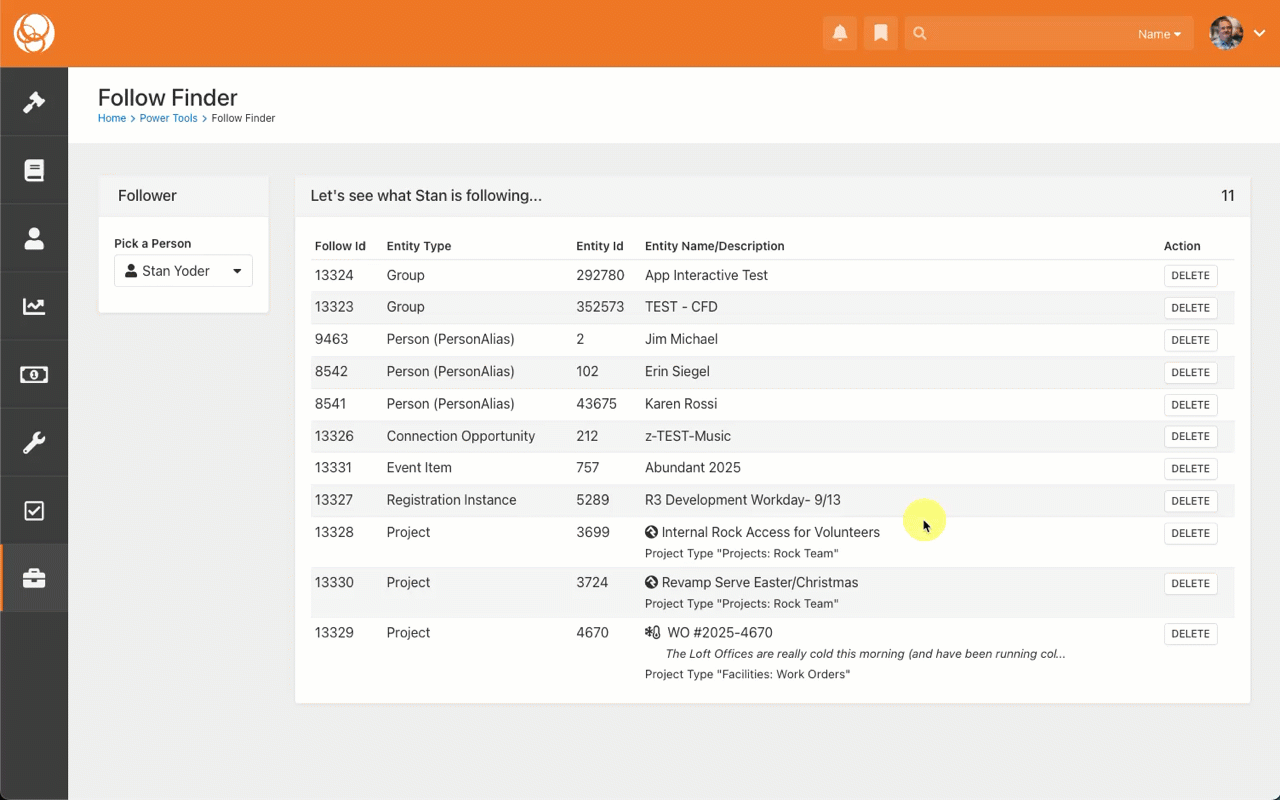Open the wrench sidebar icon
This screenshot has height=800, width=1280.
34,442
